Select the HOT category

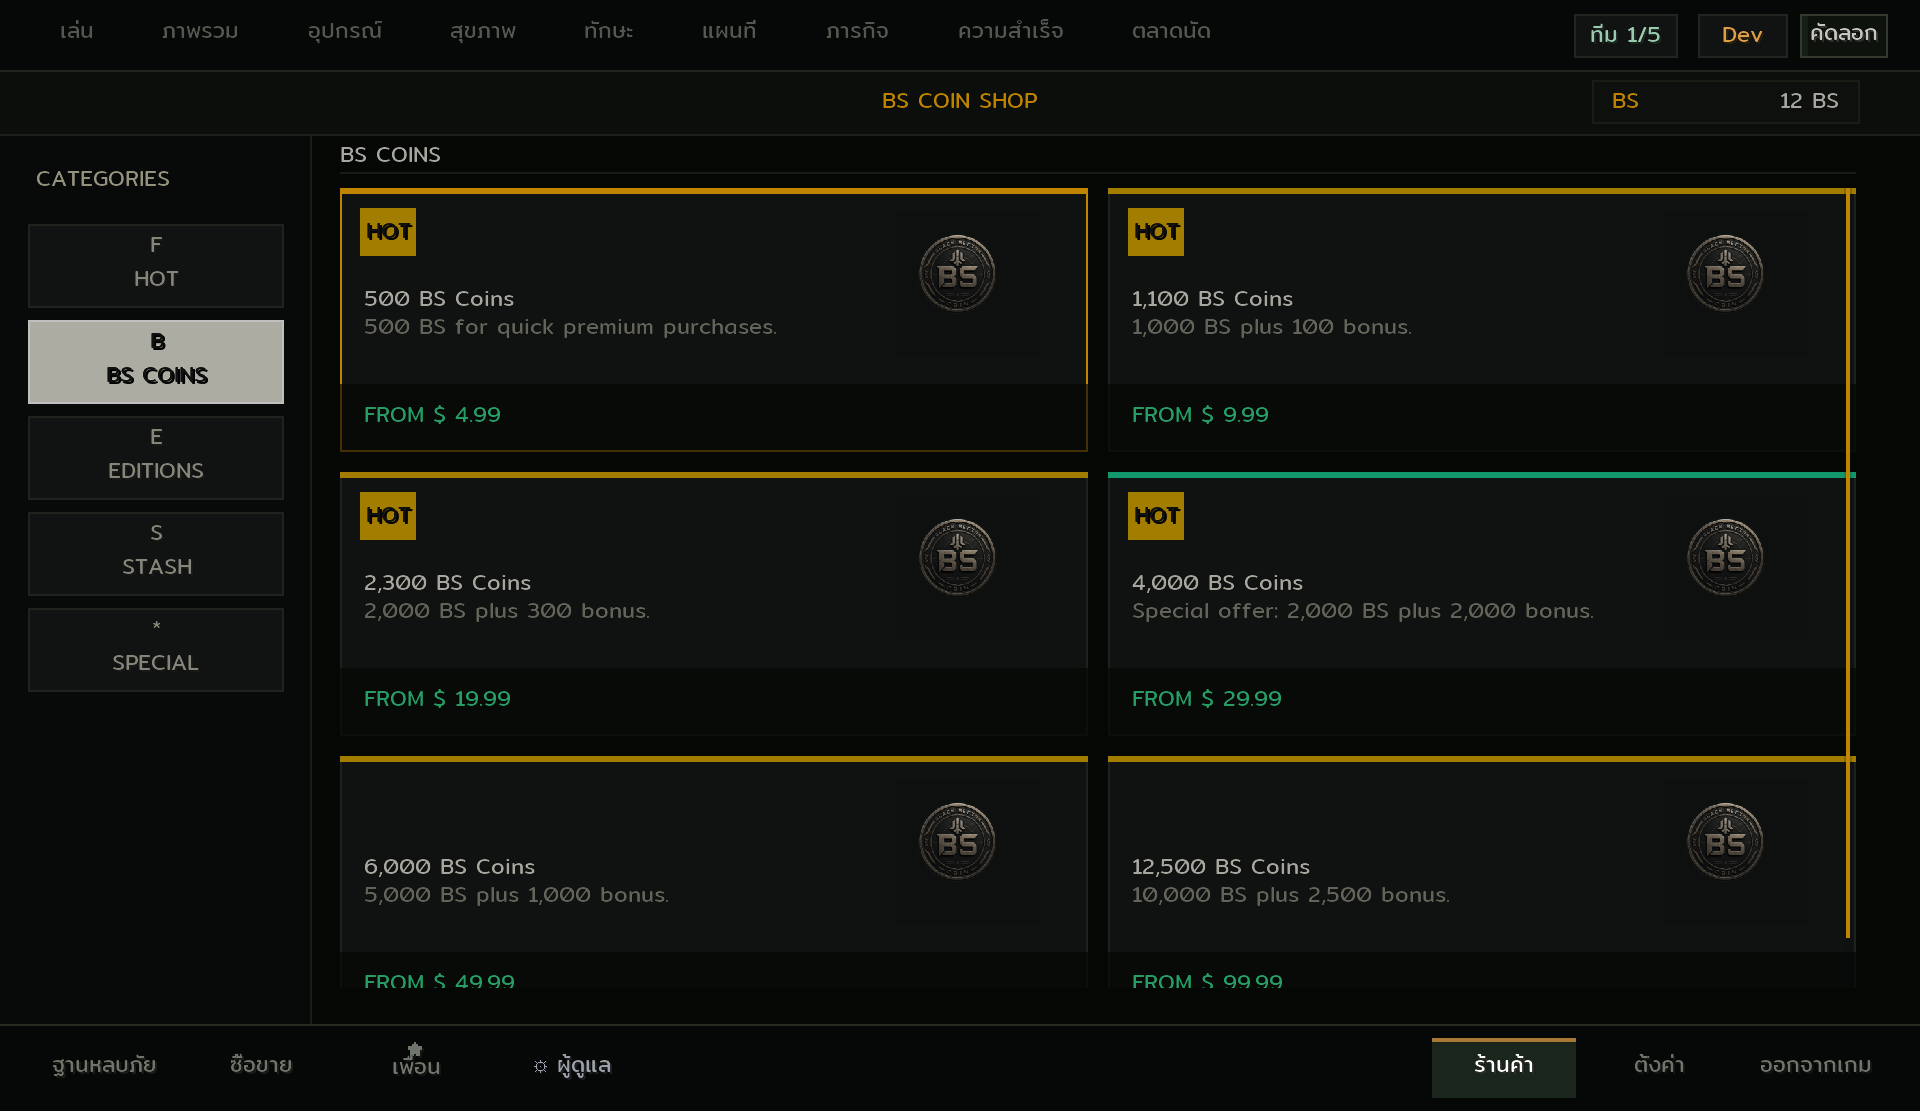[156, 266]
